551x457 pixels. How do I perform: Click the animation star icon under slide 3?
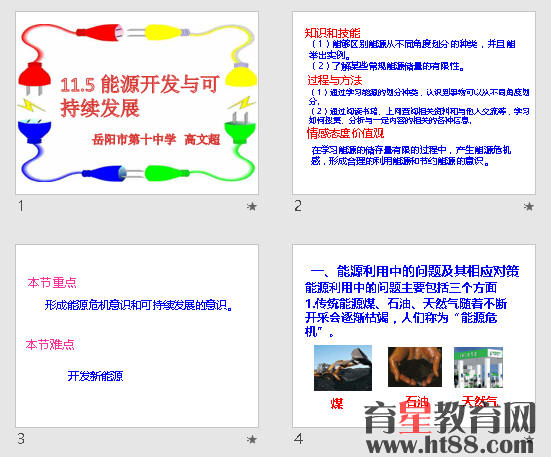[252, 439]
